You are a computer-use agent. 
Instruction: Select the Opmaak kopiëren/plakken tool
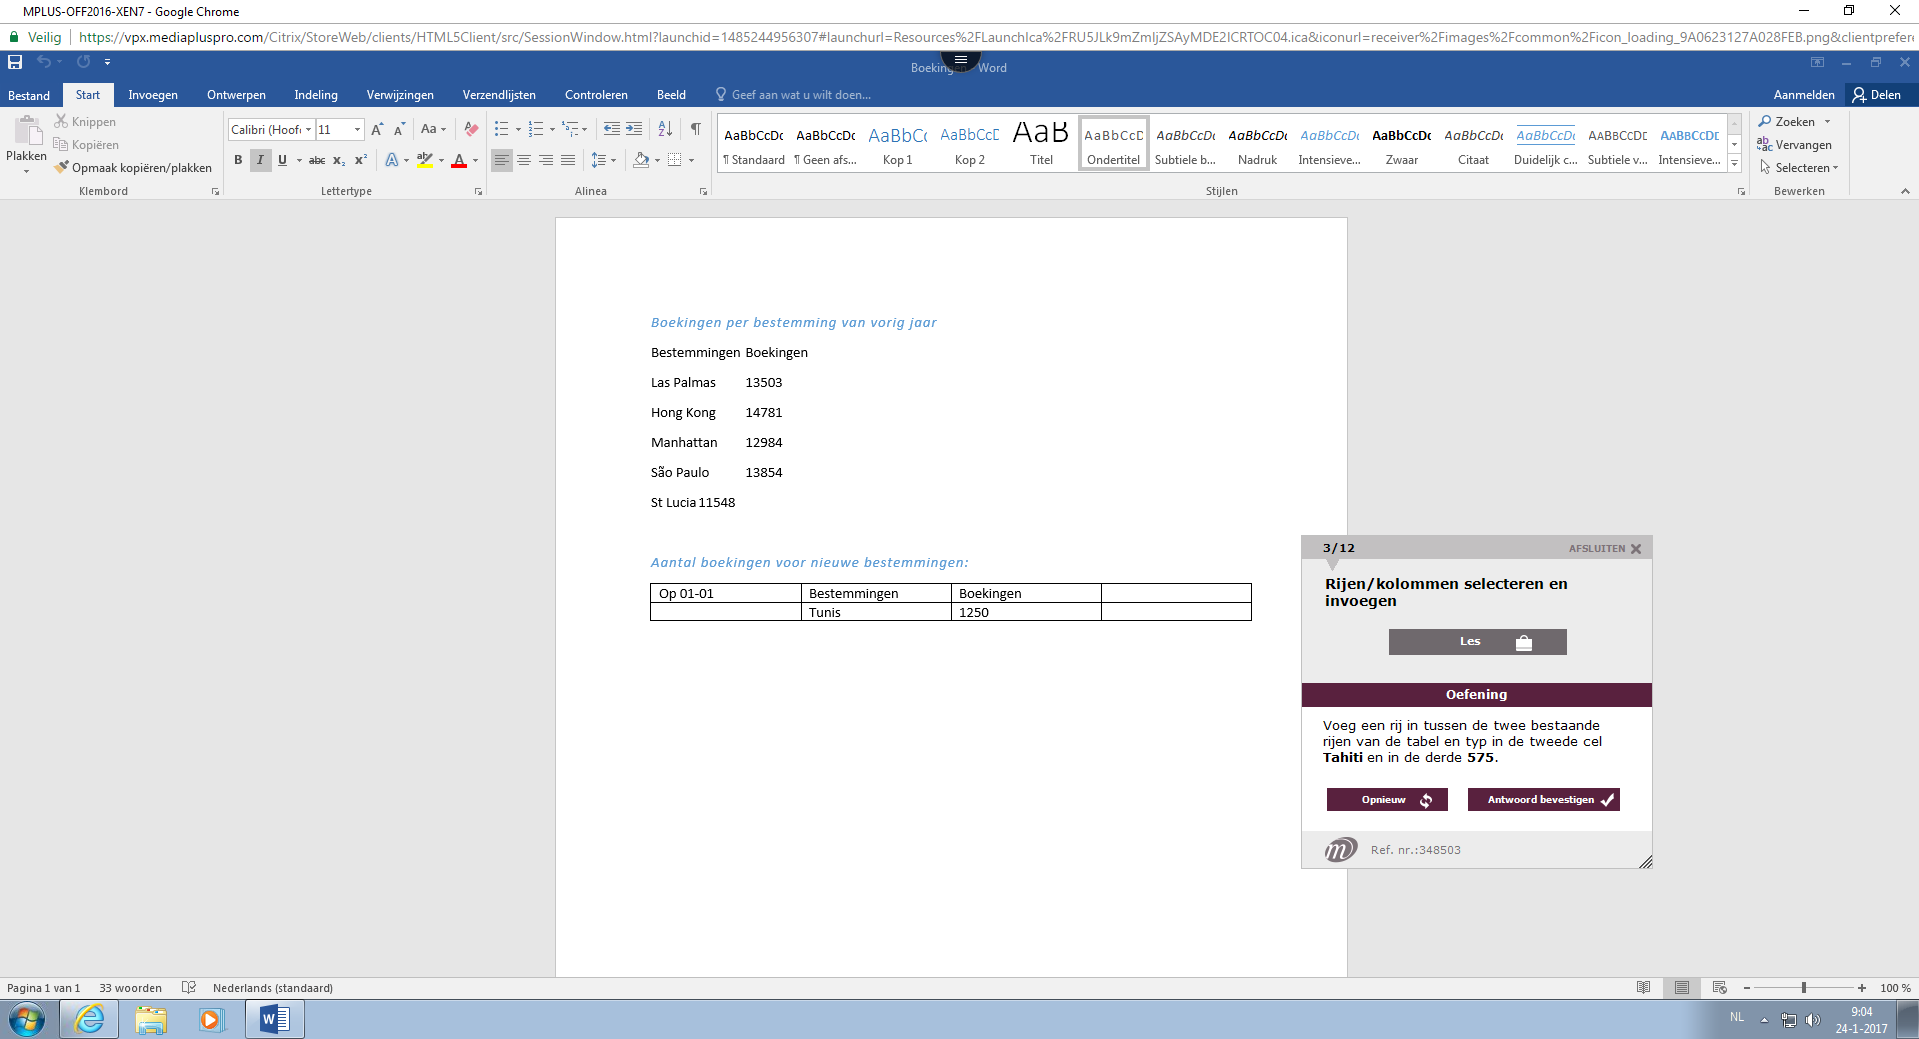coord(135,167)
